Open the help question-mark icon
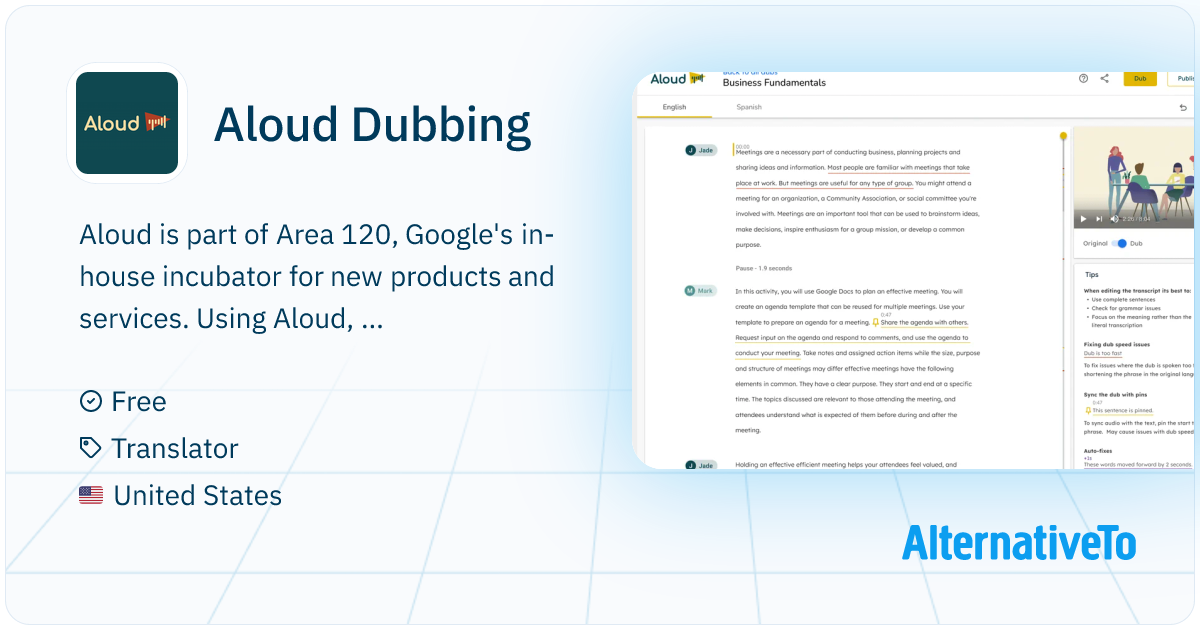The width and height of the screenshot is (1200, 630). coord(1084,79)
